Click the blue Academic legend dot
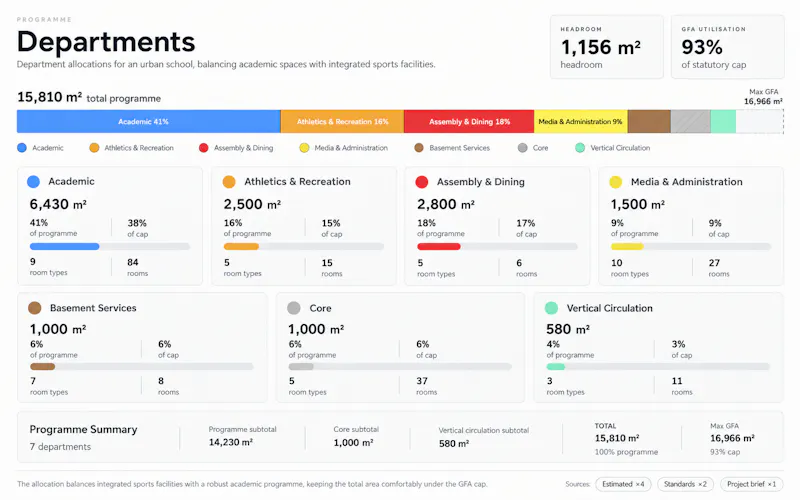 [22, 148]
